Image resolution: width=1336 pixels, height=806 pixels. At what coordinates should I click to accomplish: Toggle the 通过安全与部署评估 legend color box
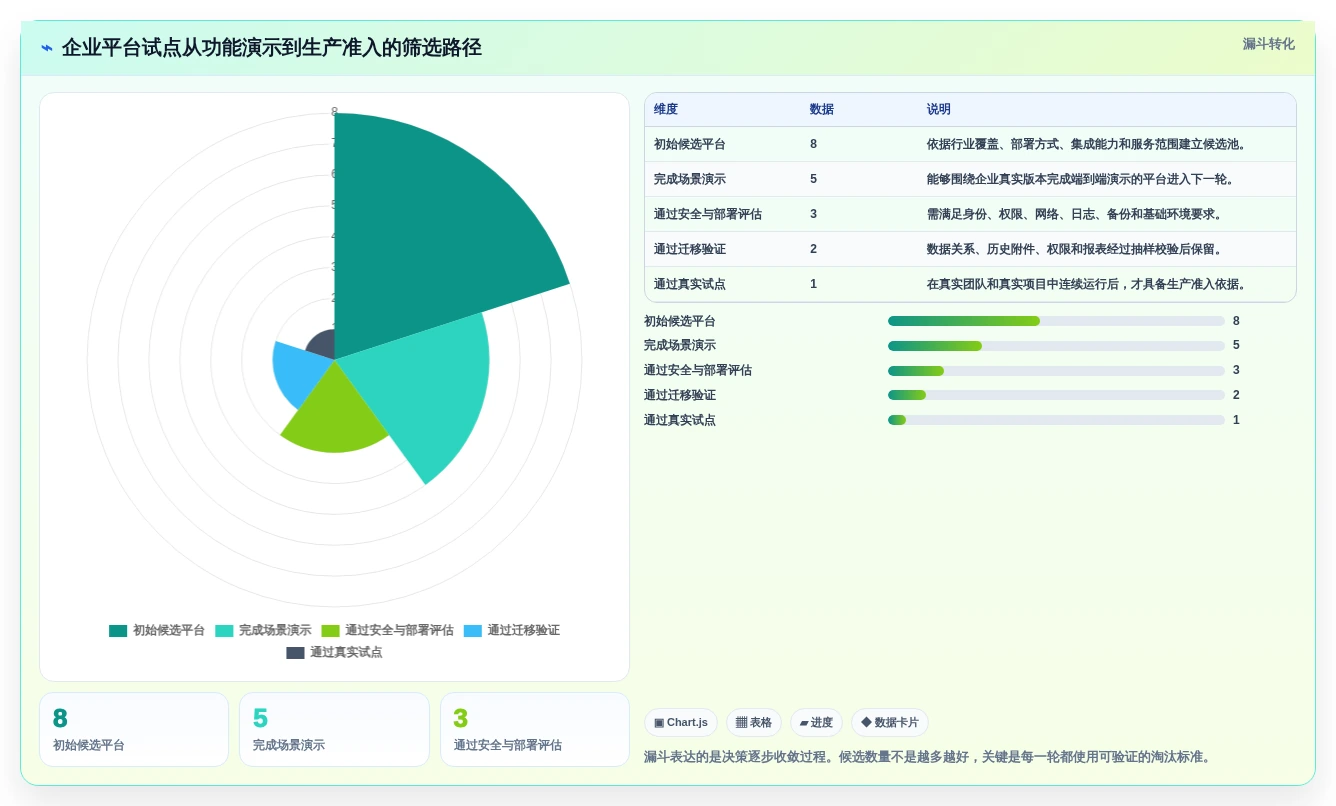331,631
